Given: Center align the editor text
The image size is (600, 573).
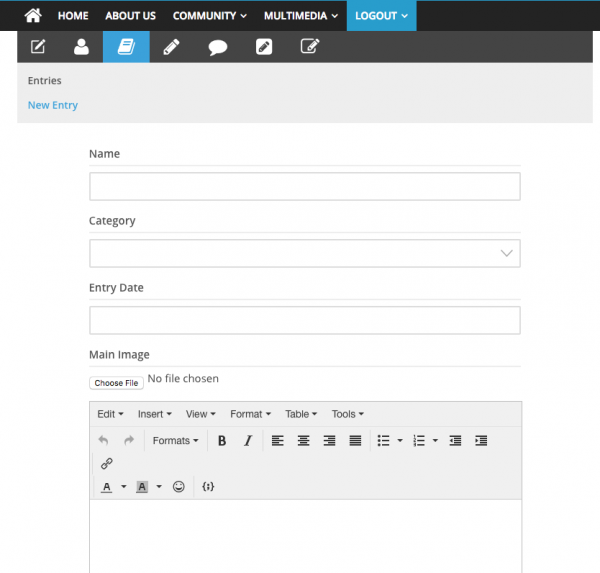Looking at the screenshot, I should coord(303,441).
